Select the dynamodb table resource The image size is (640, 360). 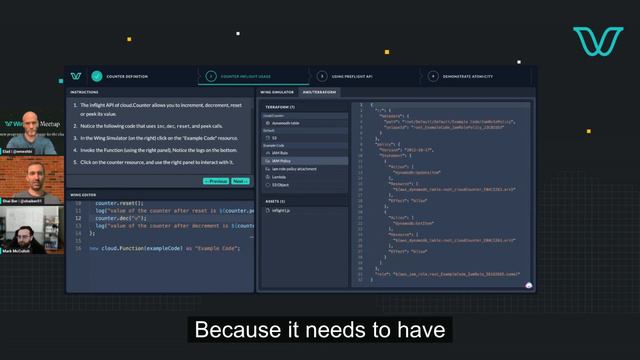click(x=305, y=123)
